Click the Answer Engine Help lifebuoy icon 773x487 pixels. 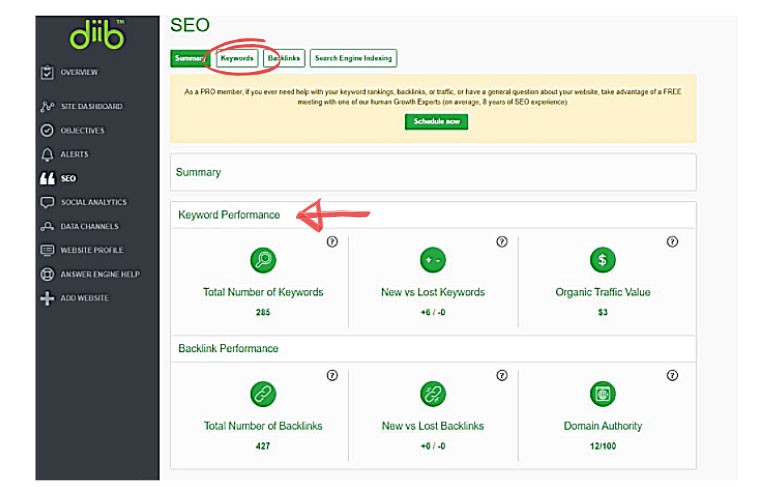pos(47,274)
